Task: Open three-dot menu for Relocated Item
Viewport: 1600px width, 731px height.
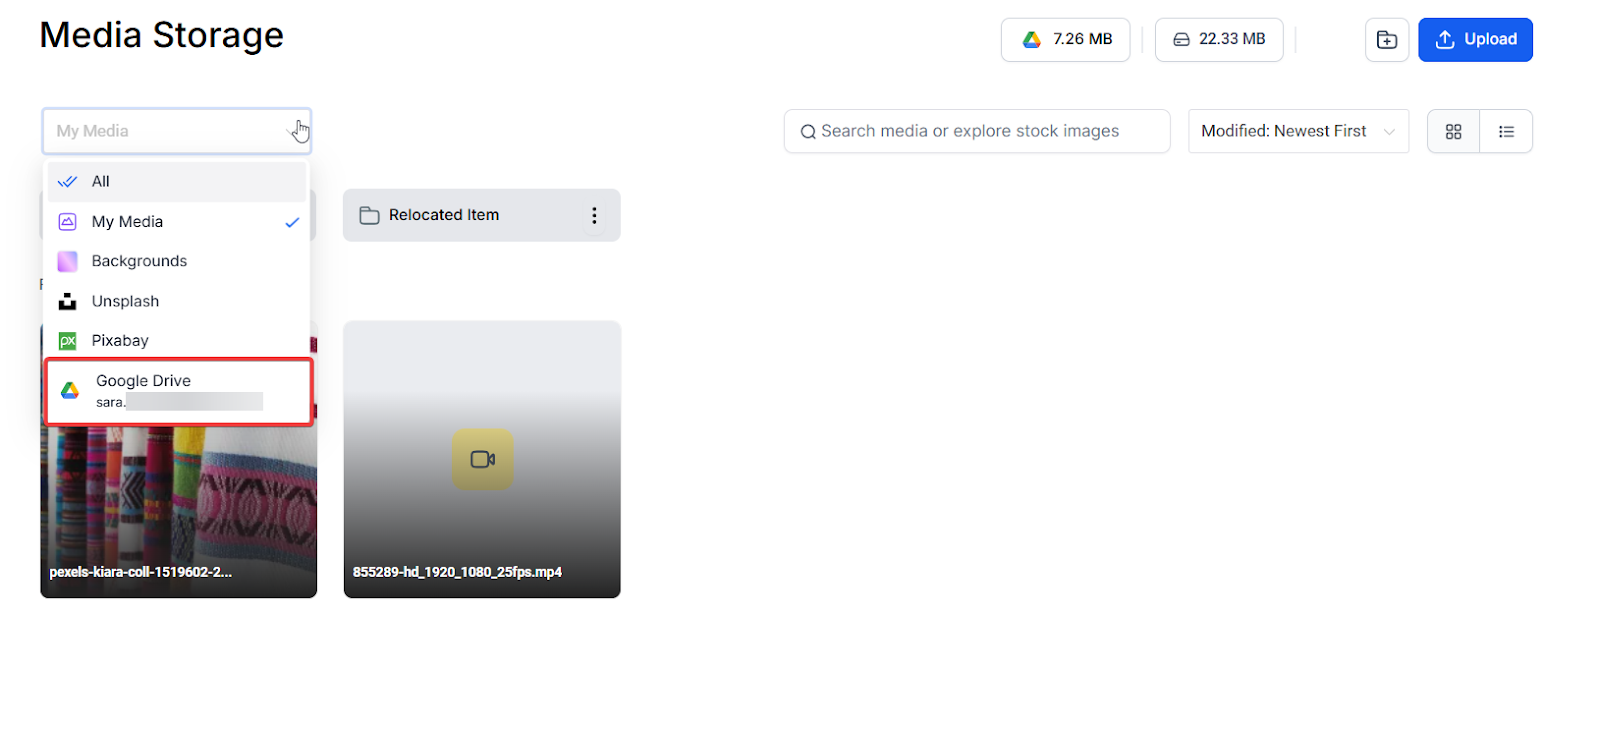Action: (x=594, y=216)
